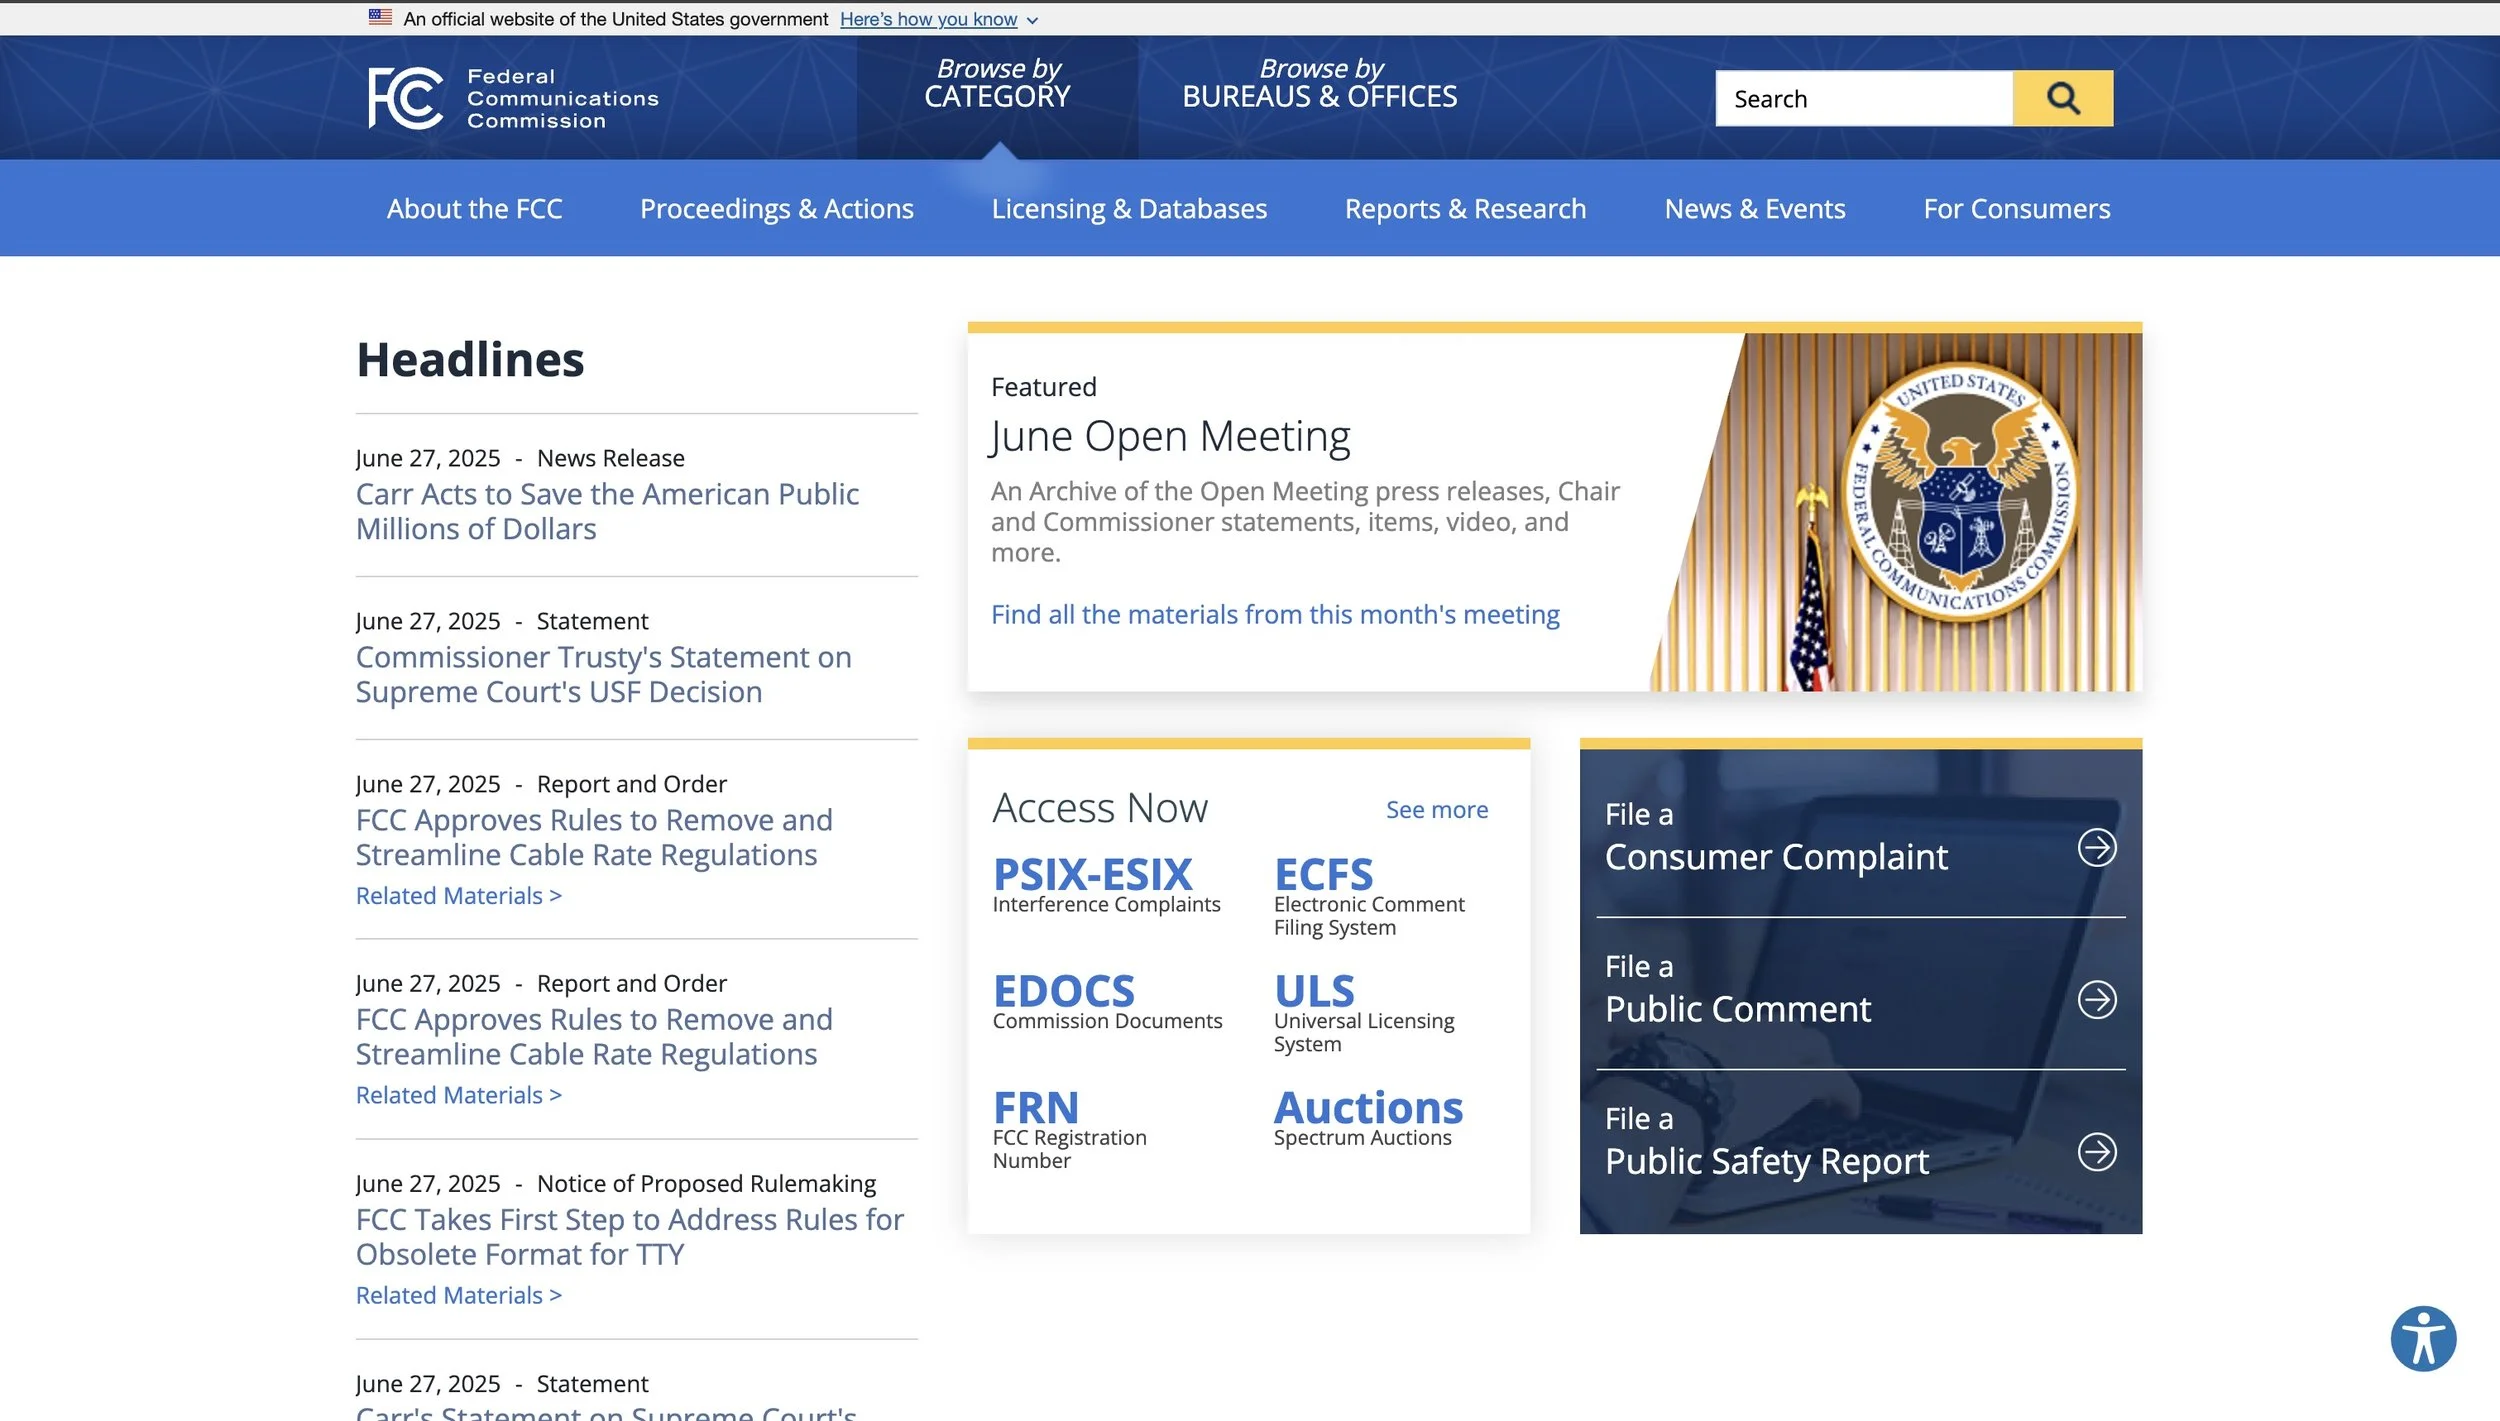
Task: Expand Browse by Category menu
Action: [x=997, y=83]
